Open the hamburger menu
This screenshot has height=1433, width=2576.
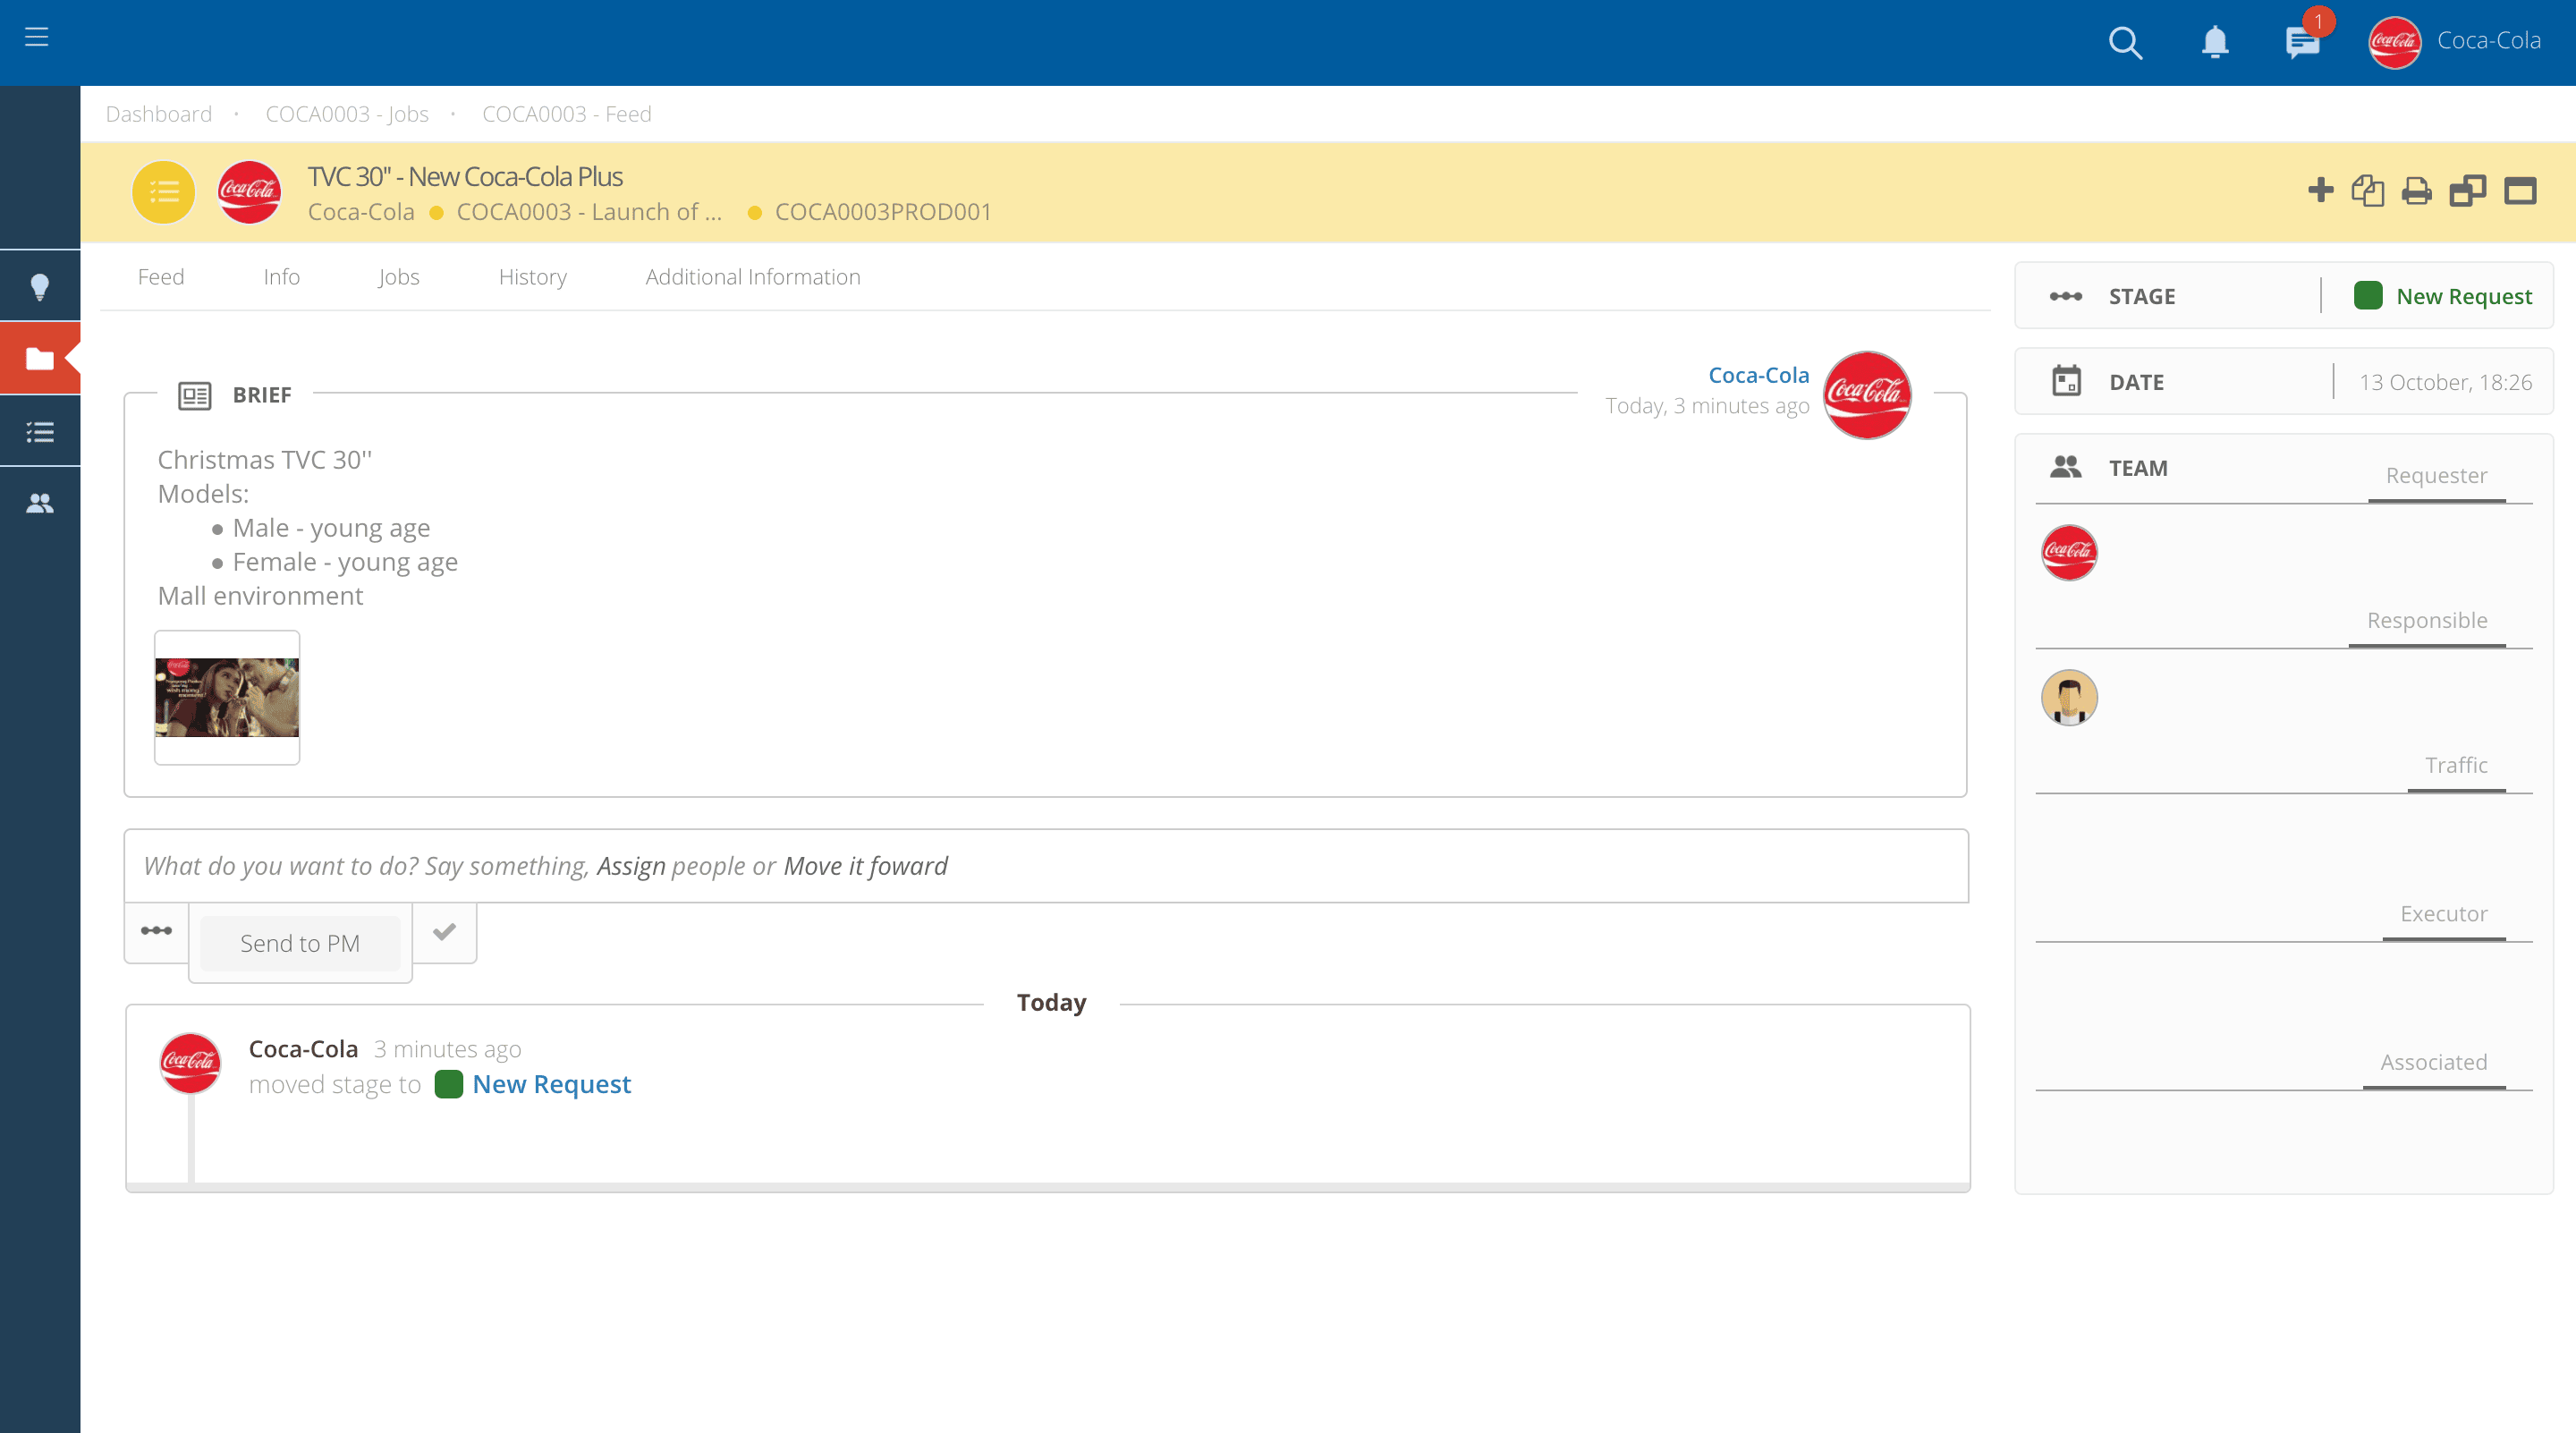point(37,38)
